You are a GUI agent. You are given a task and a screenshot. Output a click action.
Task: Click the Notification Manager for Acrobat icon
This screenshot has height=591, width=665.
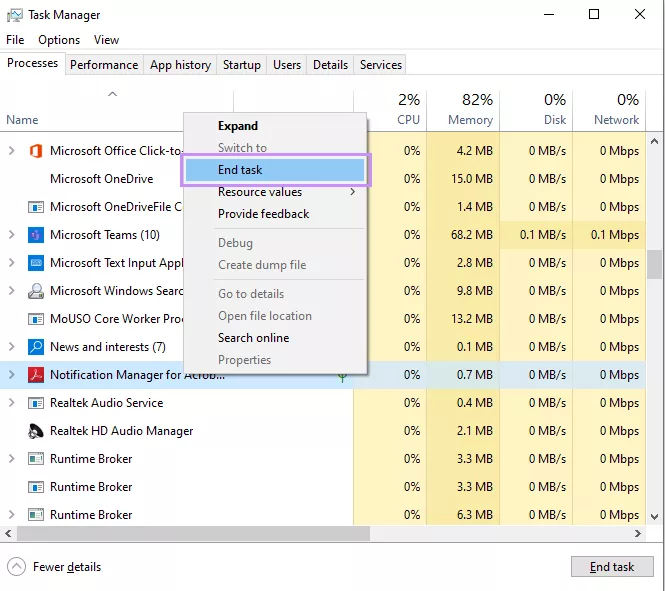[x=36, y=375]
